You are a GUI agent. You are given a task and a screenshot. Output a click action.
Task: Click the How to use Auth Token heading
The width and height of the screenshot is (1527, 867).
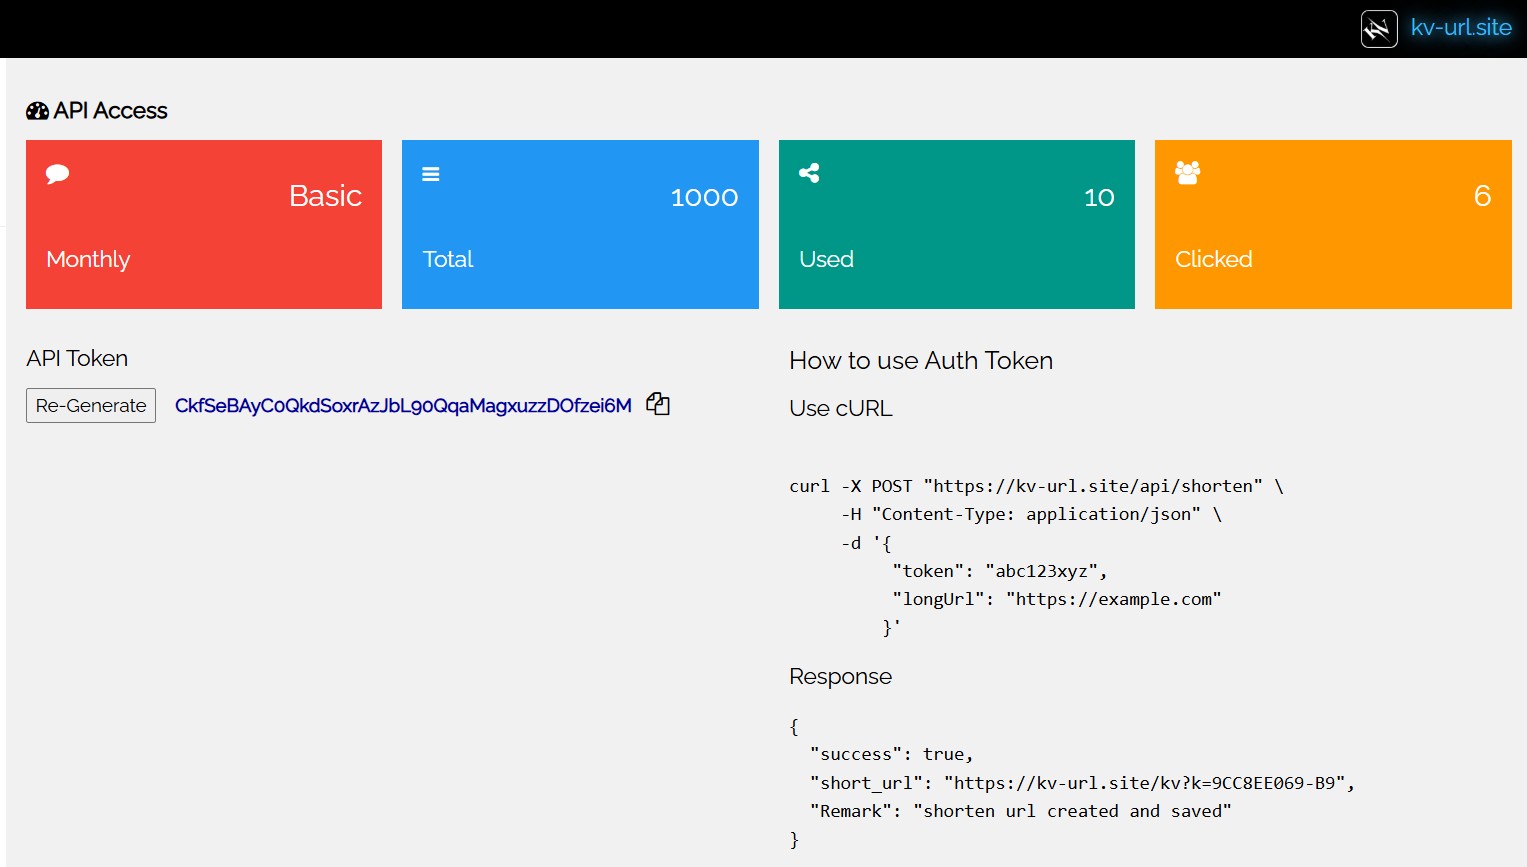click(x=921, y=360)
